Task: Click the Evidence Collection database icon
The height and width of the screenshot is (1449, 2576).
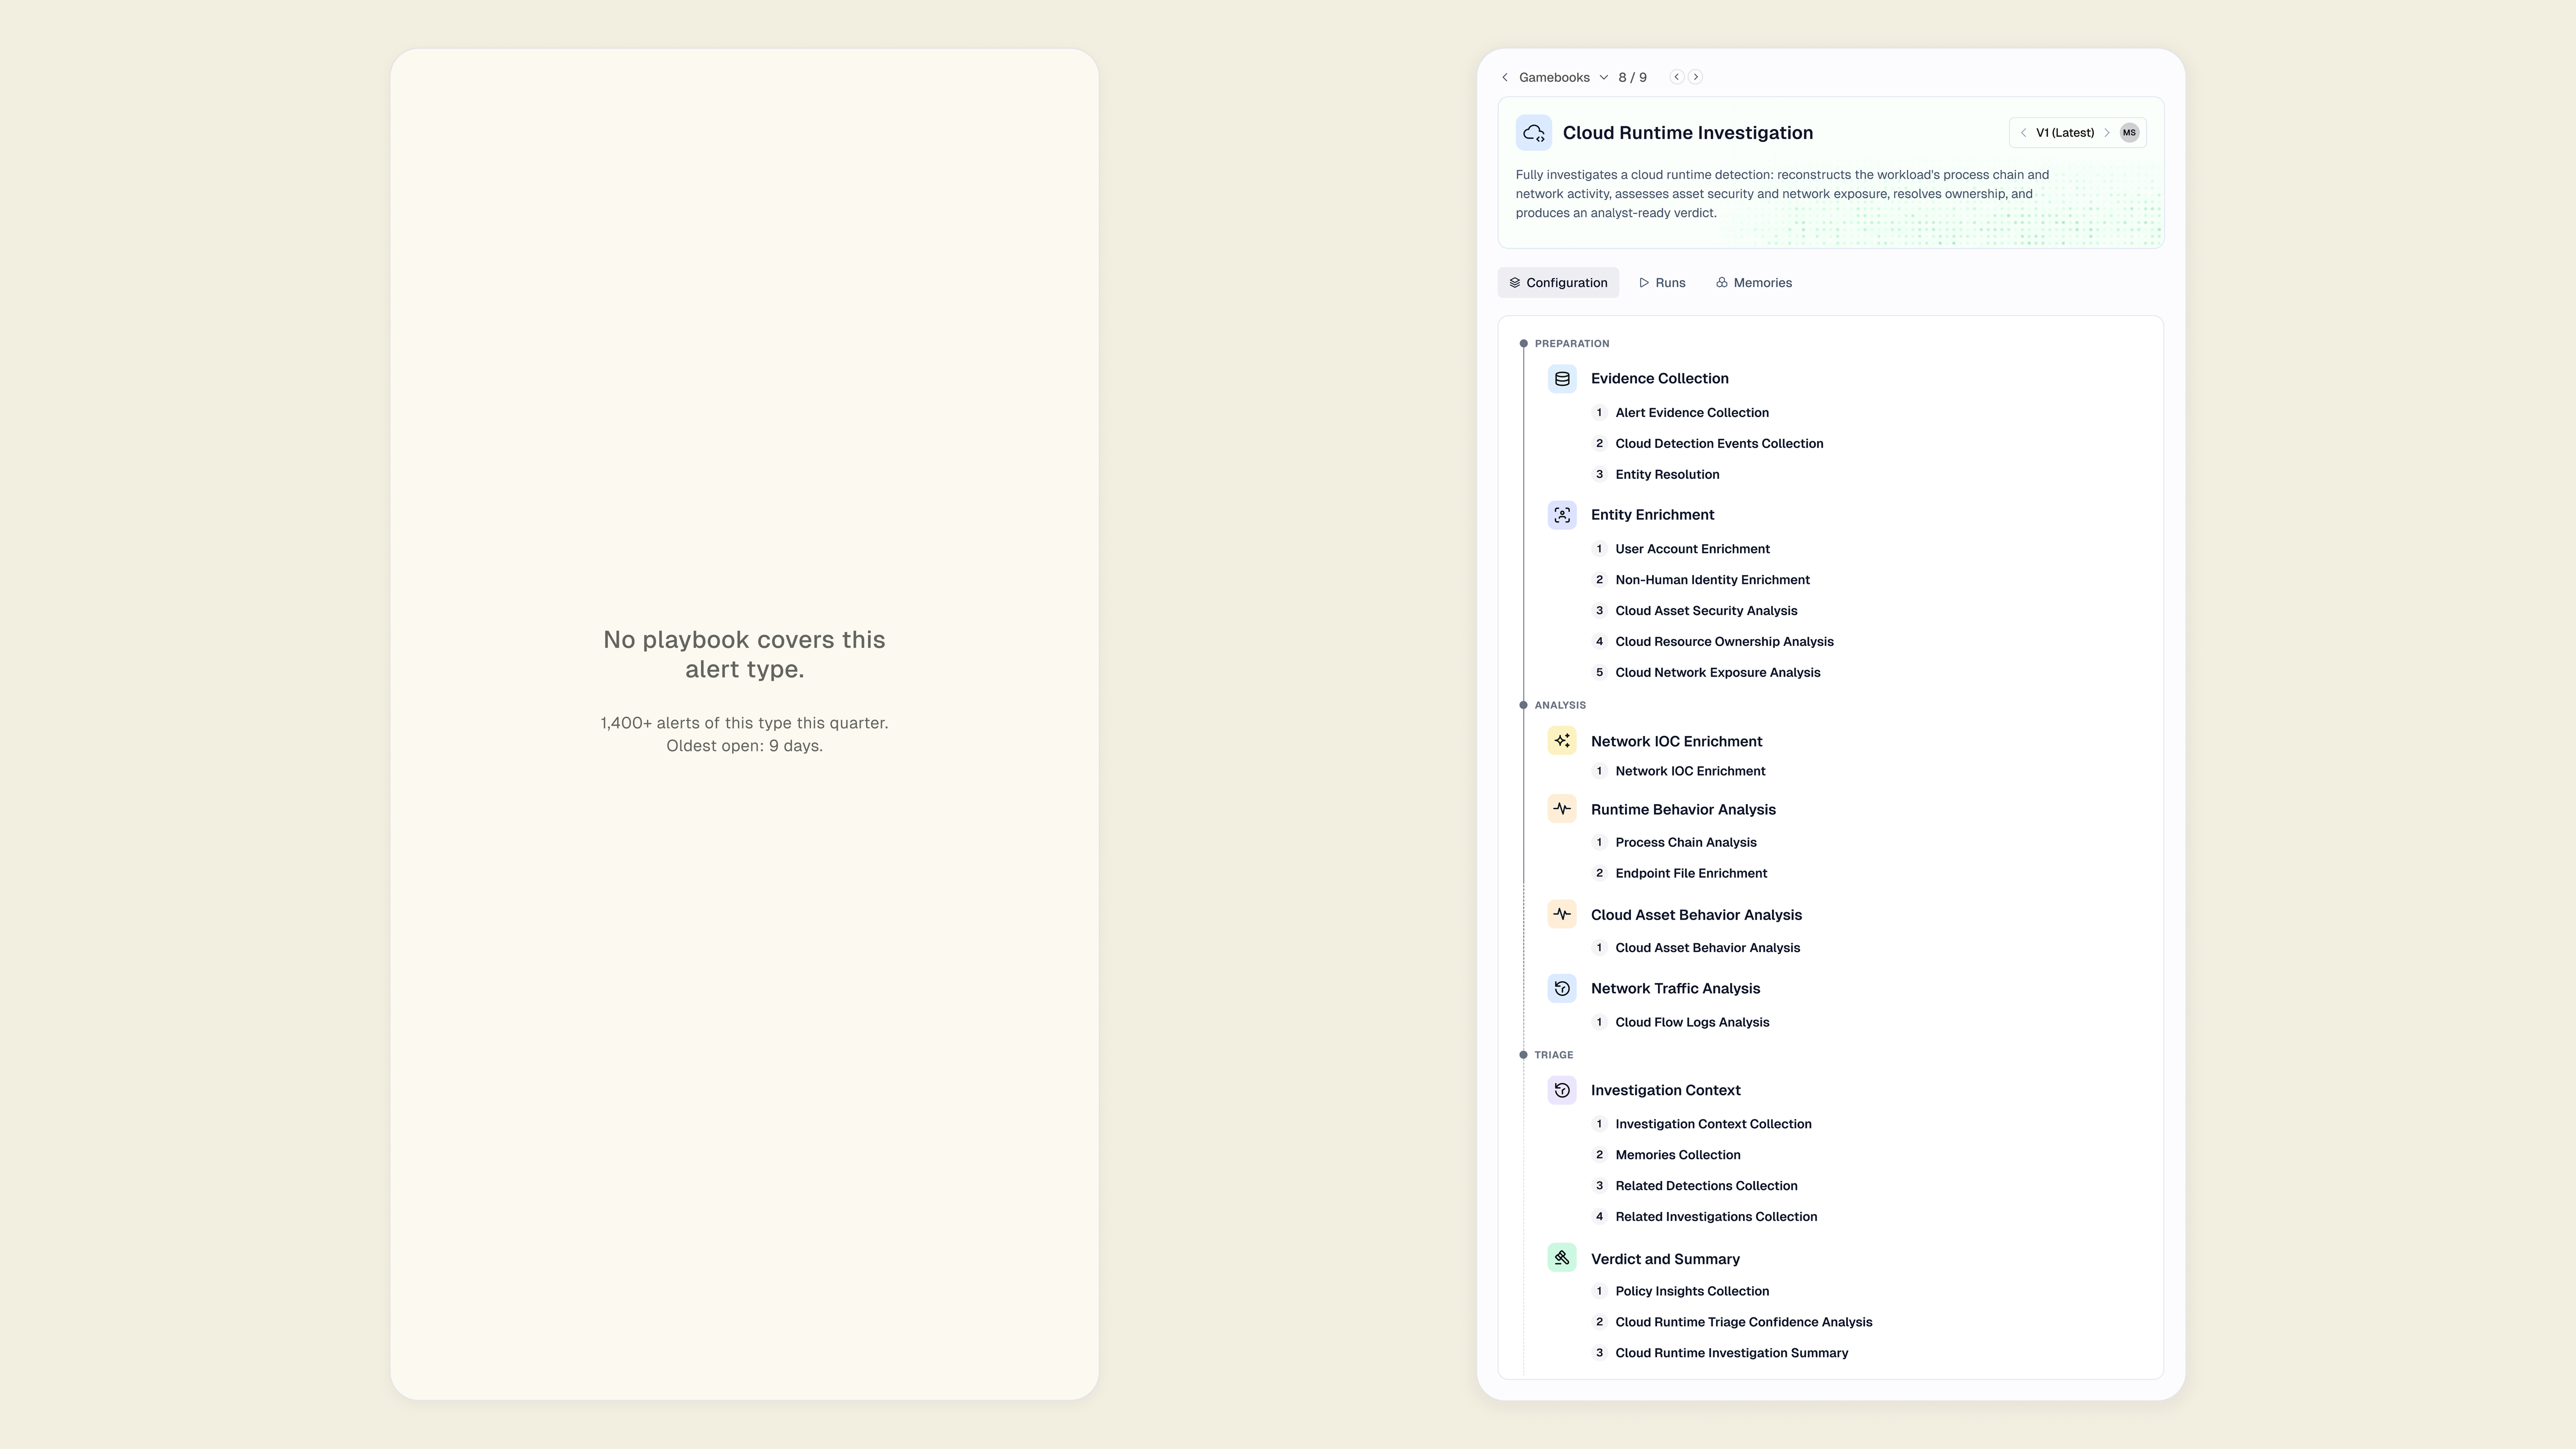Action: click(1562, 379)
